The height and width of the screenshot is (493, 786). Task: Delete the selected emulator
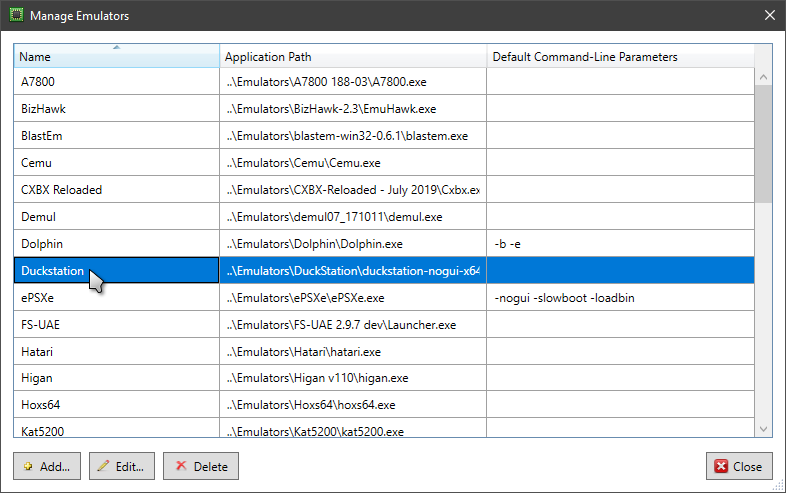tap(201, 466)
